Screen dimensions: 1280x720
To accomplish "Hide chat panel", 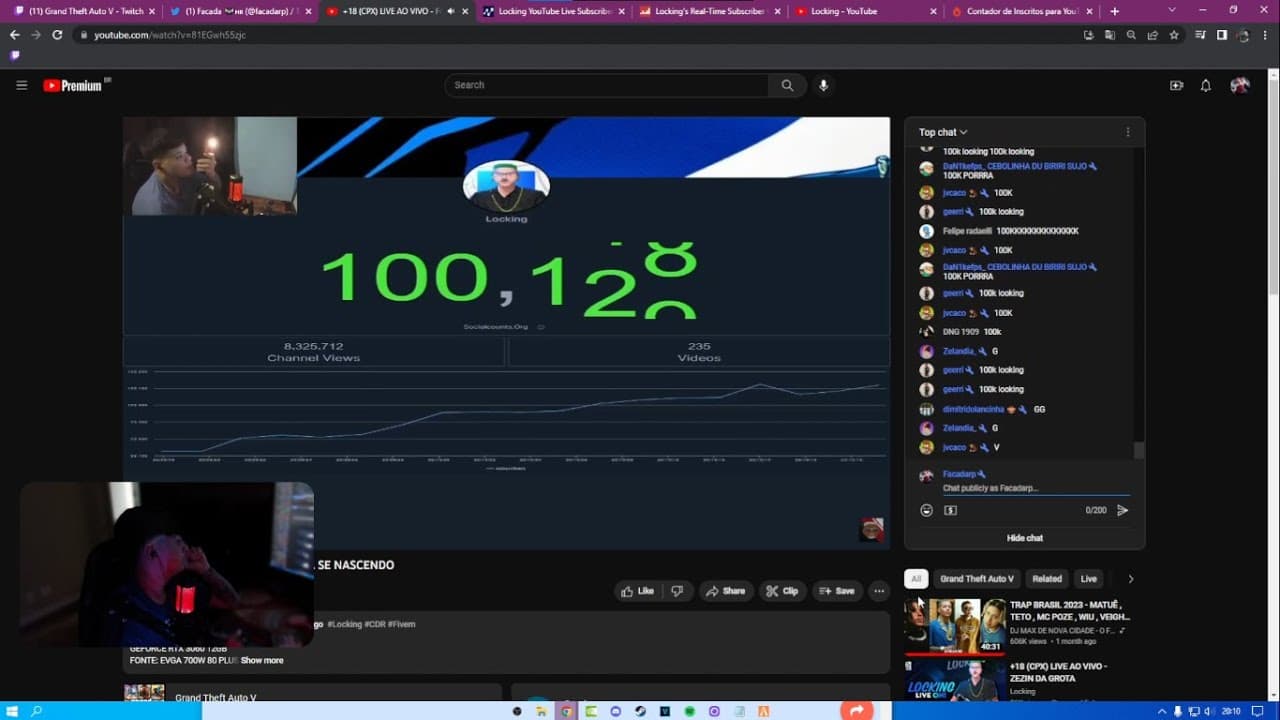I will point(1025,538).
